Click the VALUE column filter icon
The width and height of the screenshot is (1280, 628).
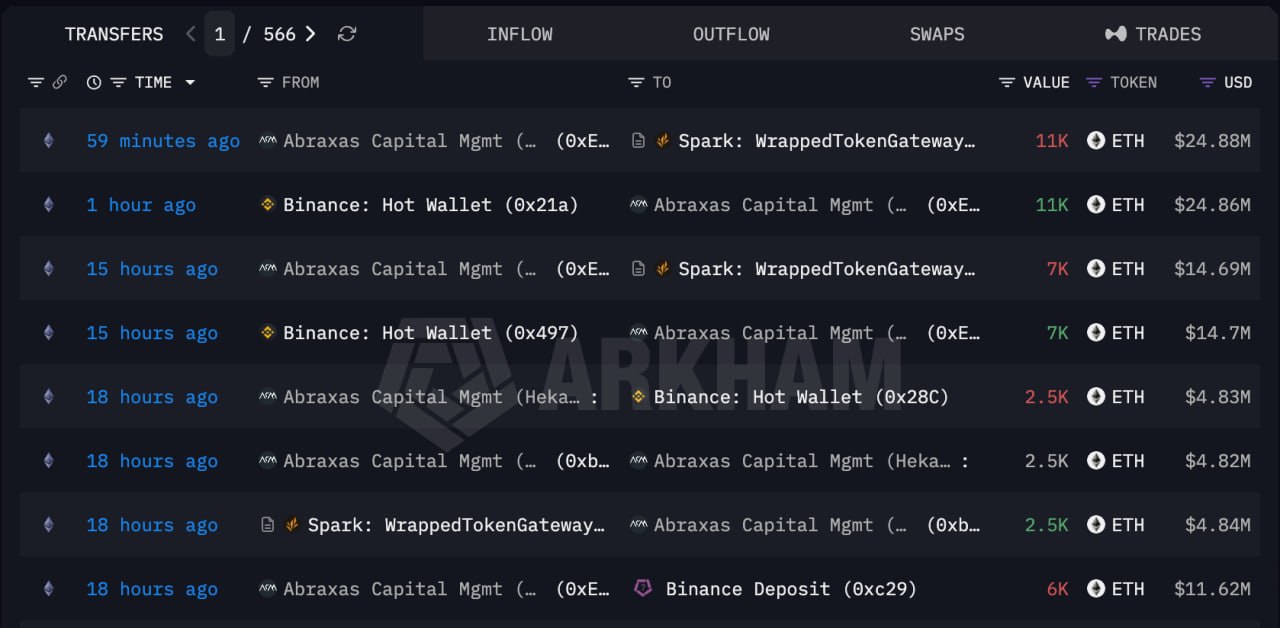click(1007, 82)
